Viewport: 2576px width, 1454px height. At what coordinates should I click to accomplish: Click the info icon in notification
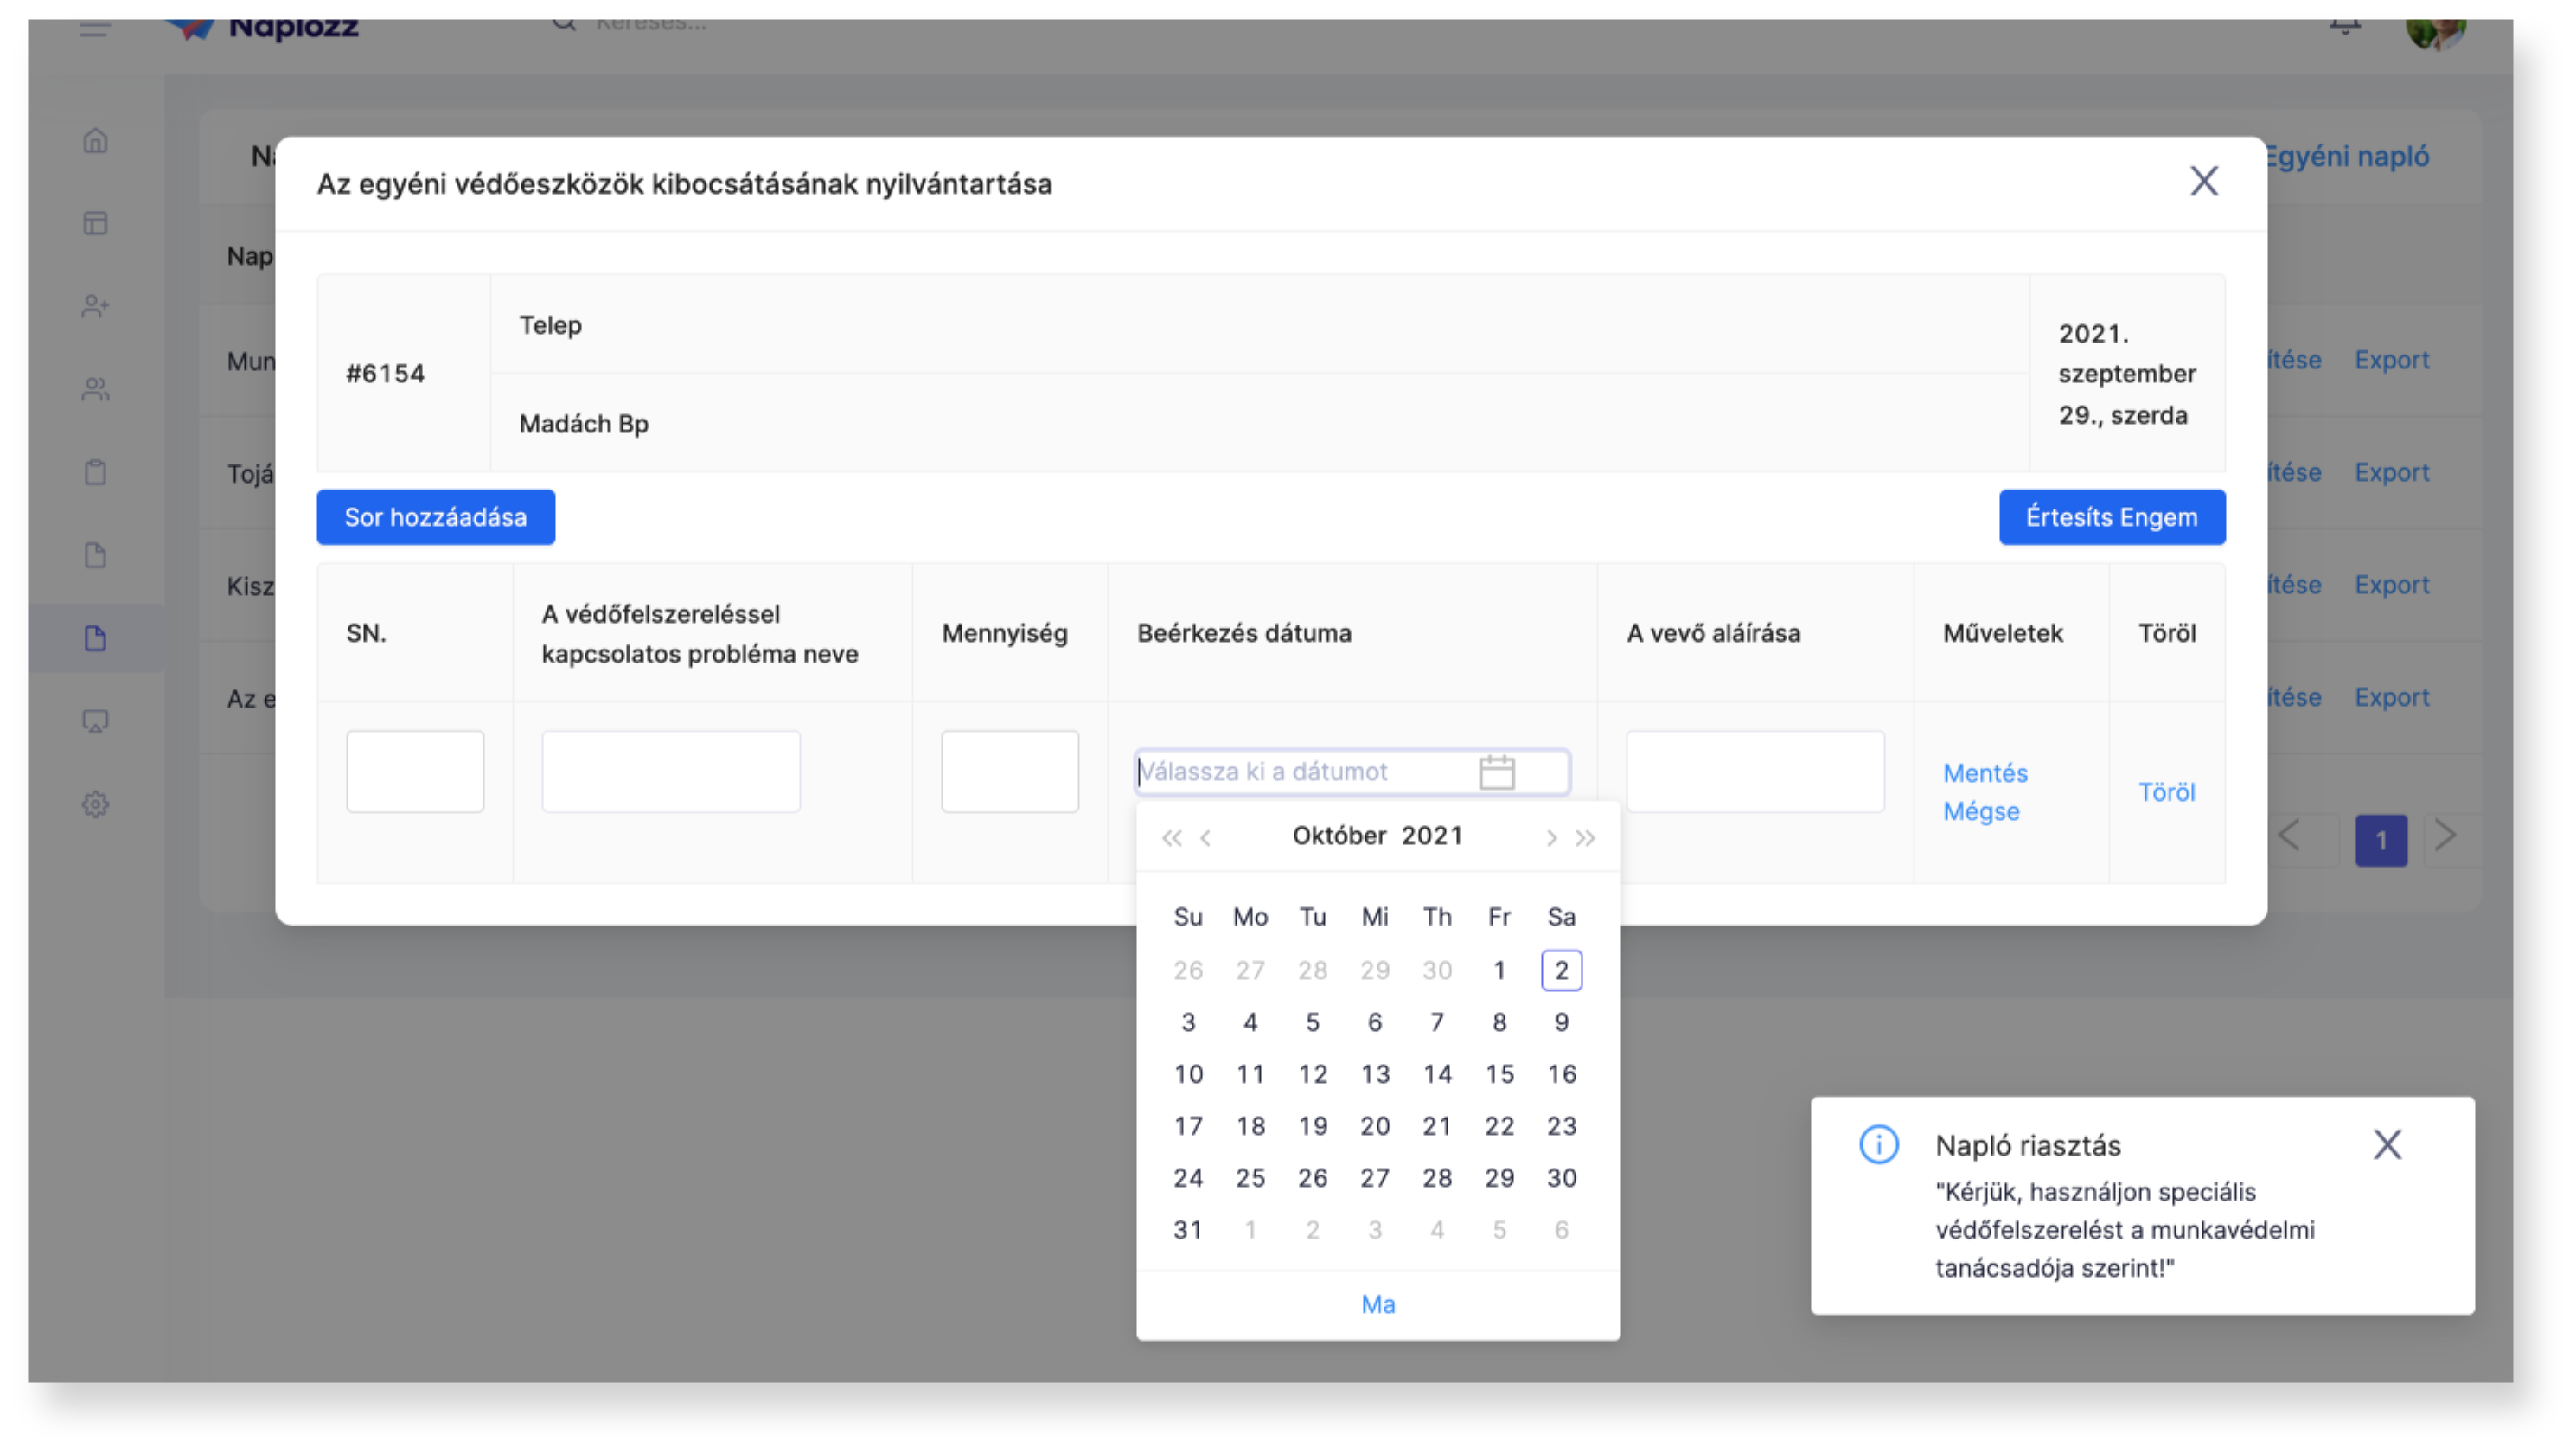point(1878,1144)
